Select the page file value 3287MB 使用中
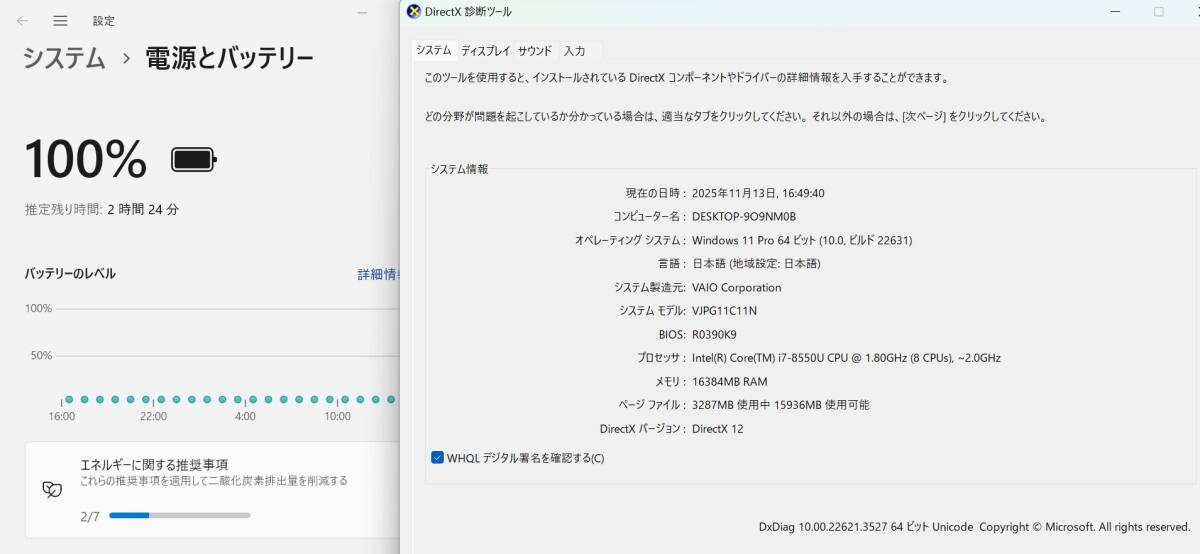This screenshot has width=1200, height=554. [x=781, y=405]
